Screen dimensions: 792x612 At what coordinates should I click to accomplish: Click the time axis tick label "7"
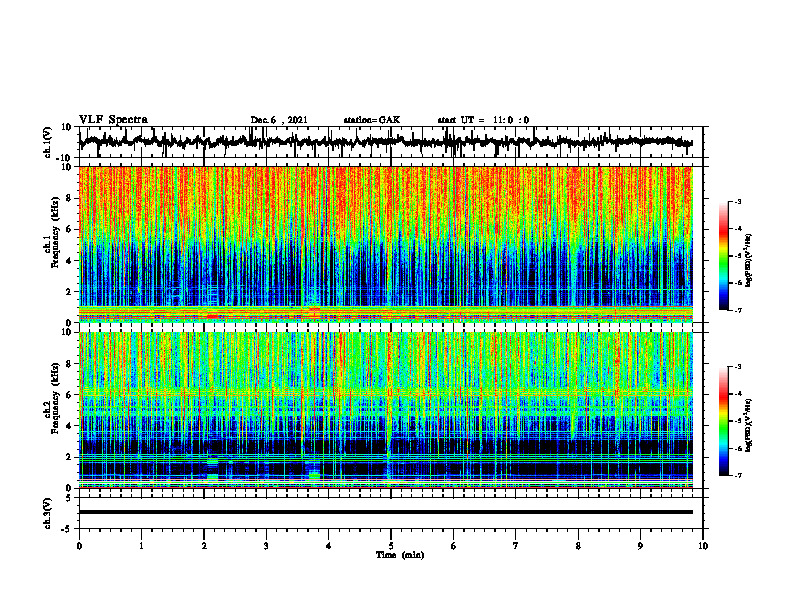(x=516, y=546)
